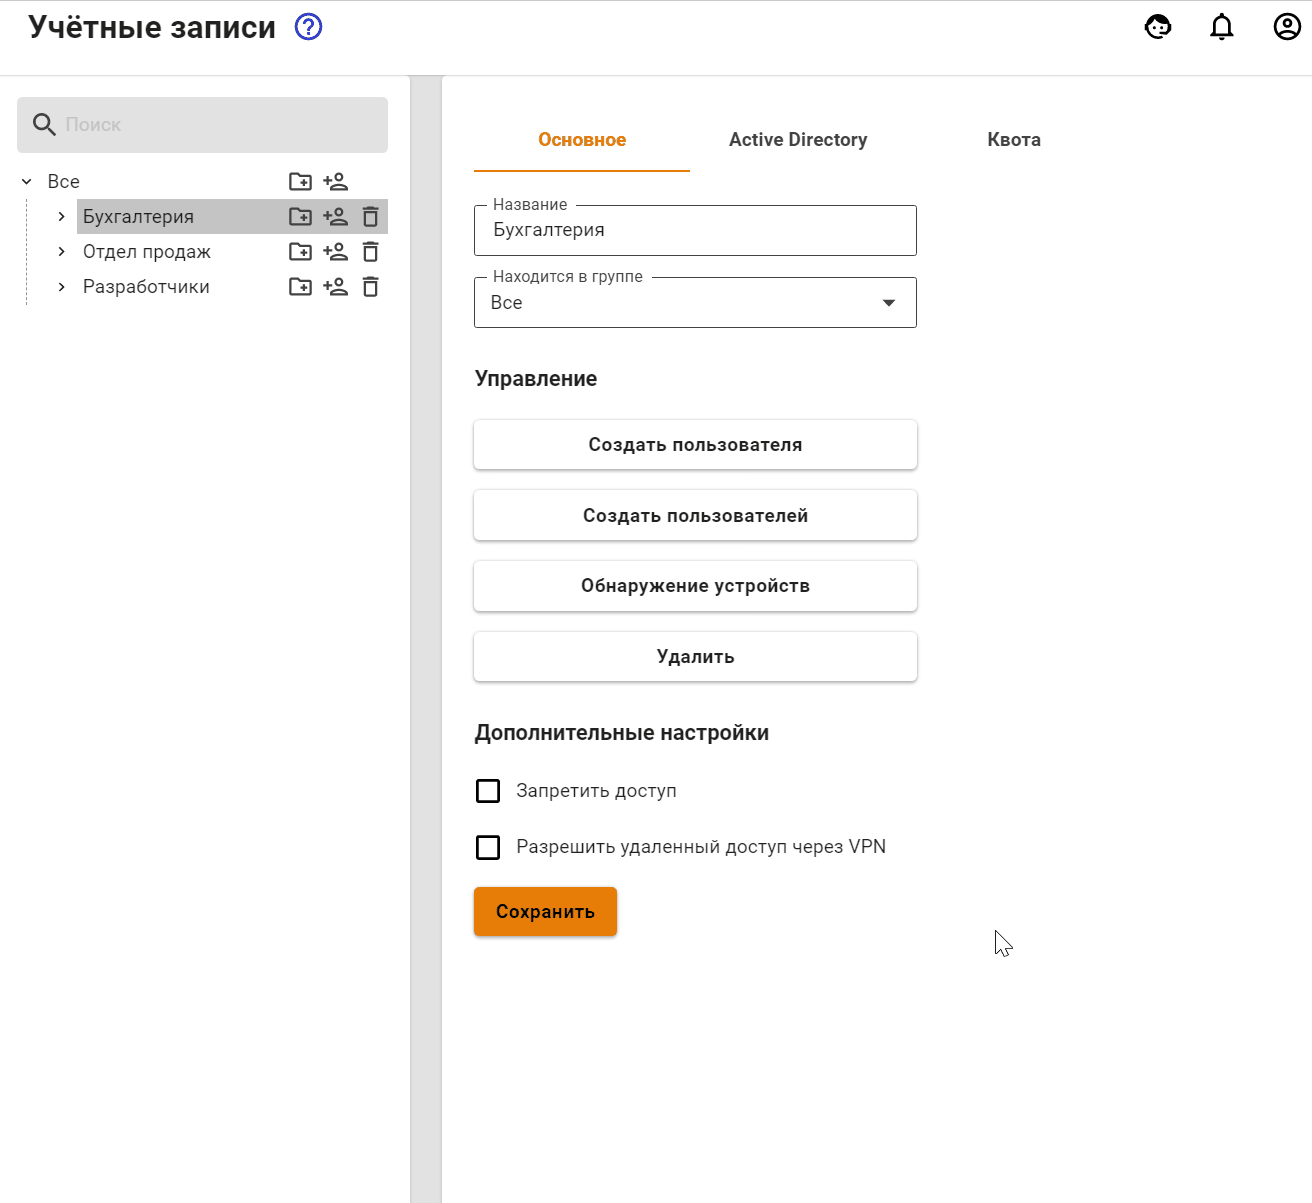
Task: Open the user profile account icon
Action: [1287, 27]
